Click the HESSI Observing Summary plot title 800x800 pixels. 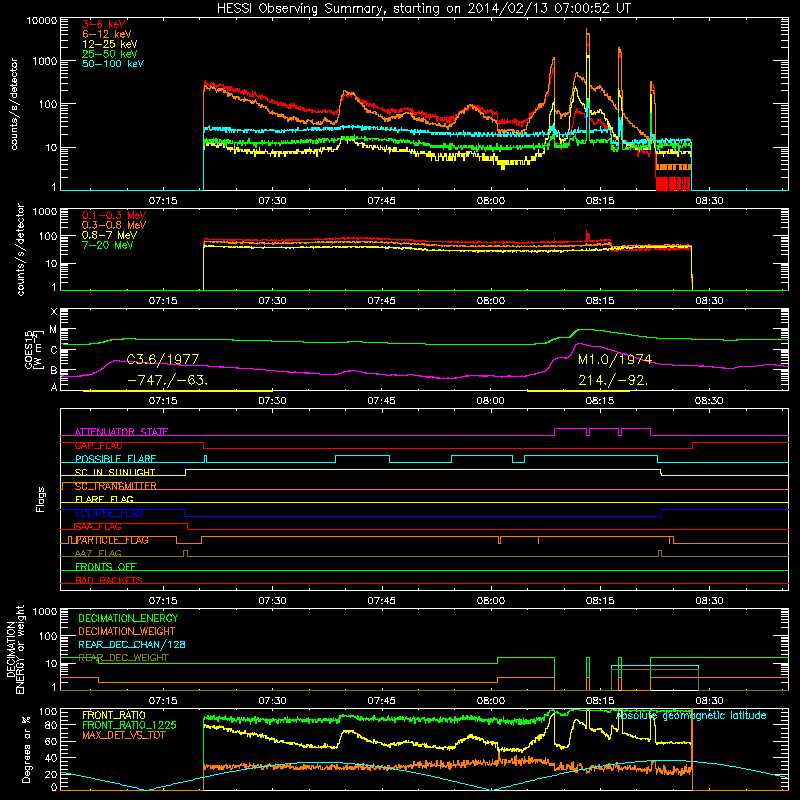pos(423,8)
